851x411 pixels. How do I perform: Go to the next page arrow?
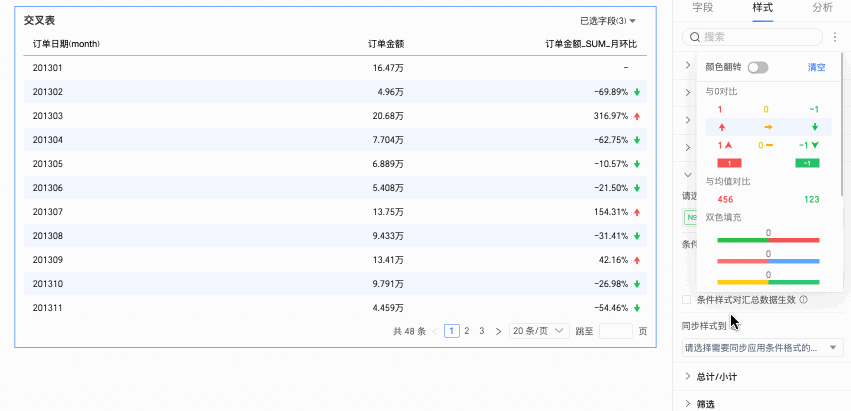click(x=498, y=331)
